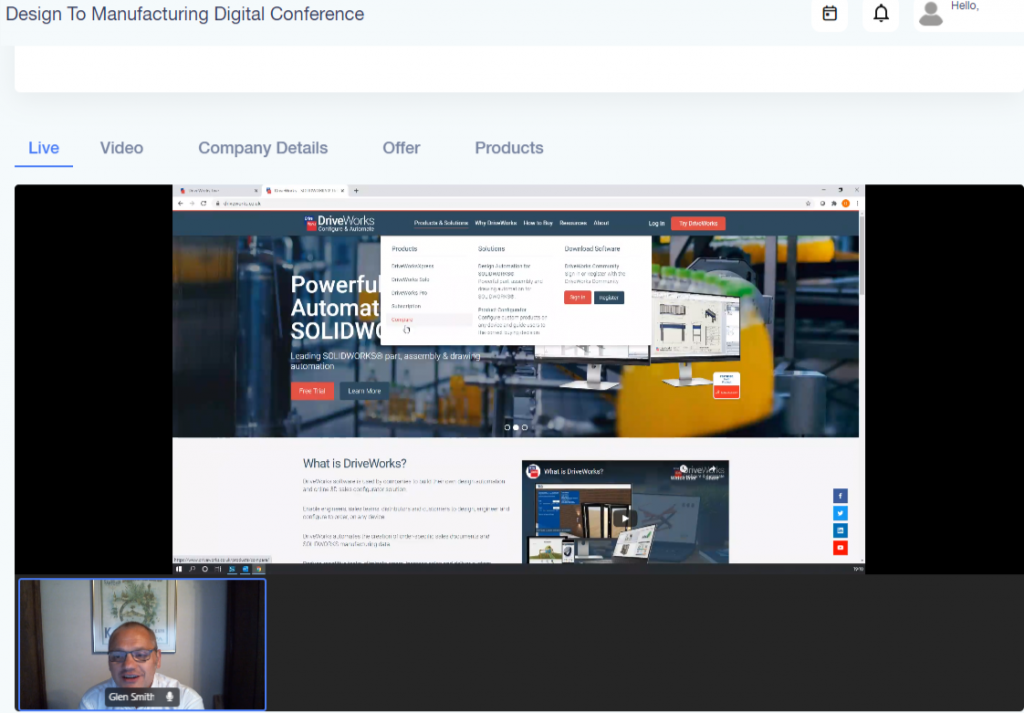Select DriveWorks Pro in Products list
The width and height of the screenshot is (1024, 713).
tap(409, 293)
